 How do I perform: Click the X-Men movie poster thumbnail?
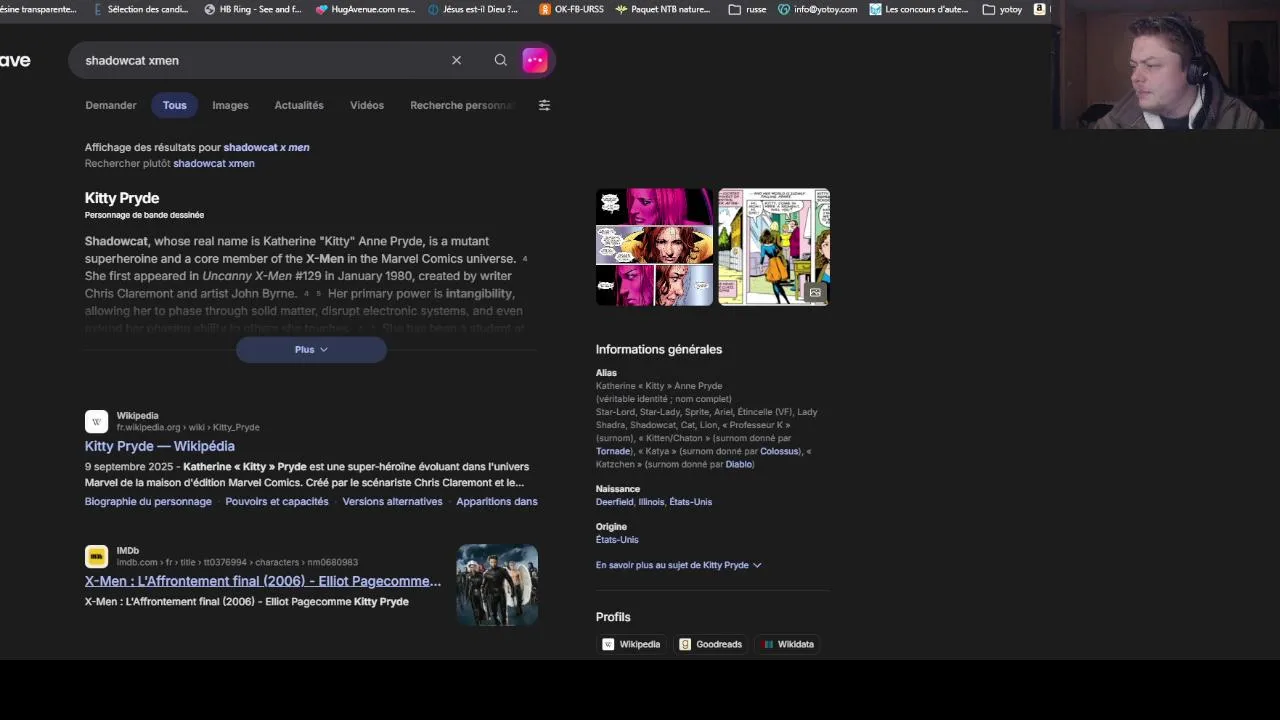[497, 585]
